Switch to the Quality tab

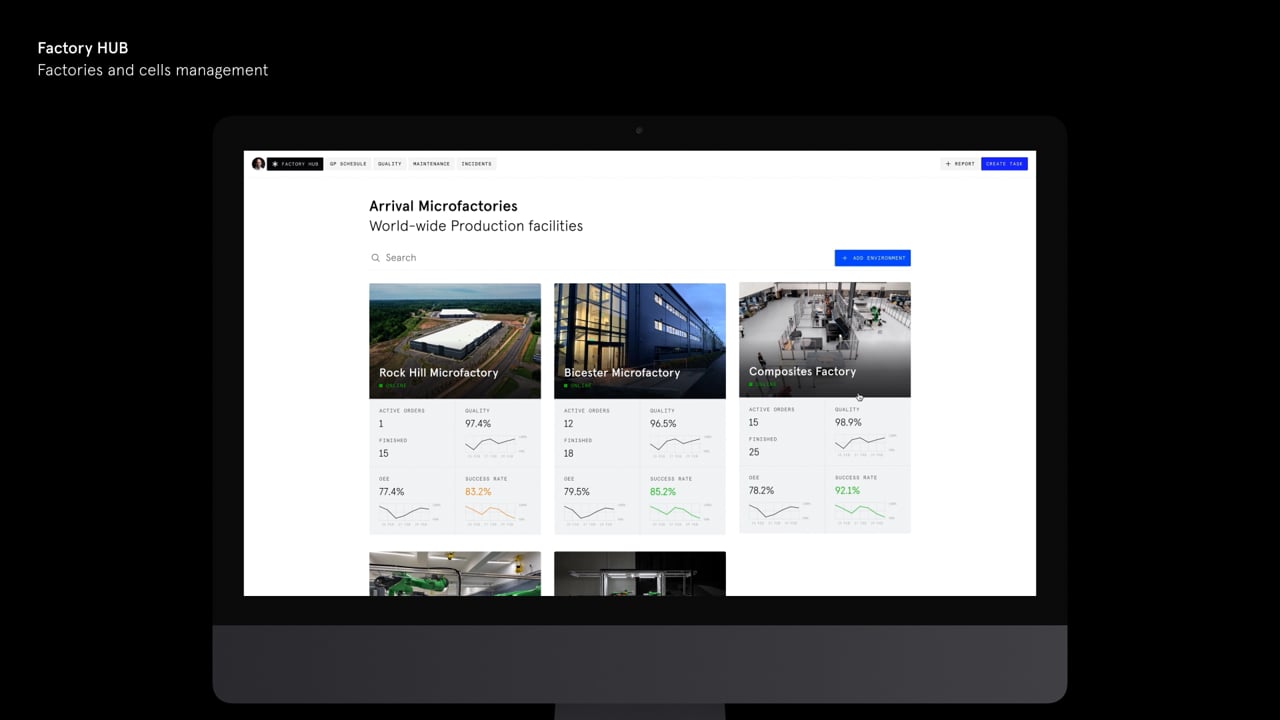pos(389,164)
